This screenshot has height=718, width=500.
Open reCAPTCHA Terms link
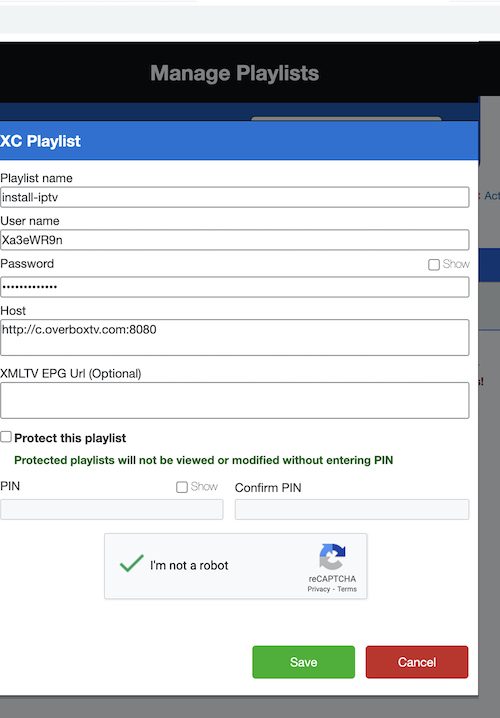[347, 589]
